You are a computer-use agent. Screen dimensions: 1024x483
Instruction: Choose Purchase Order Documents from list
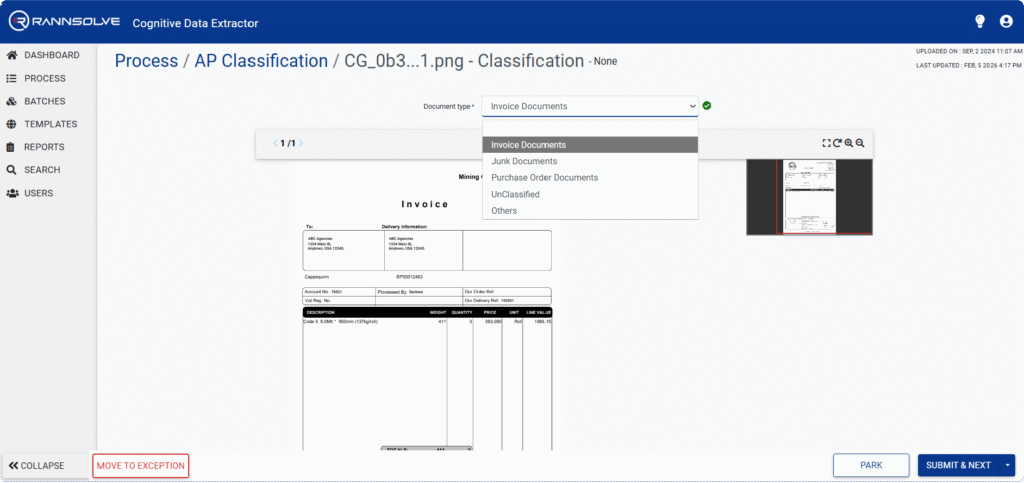[x=544, y=178]
